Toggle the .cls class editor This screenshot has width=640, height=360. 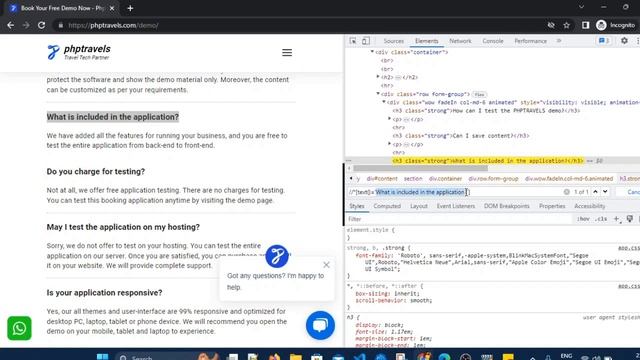600,219
